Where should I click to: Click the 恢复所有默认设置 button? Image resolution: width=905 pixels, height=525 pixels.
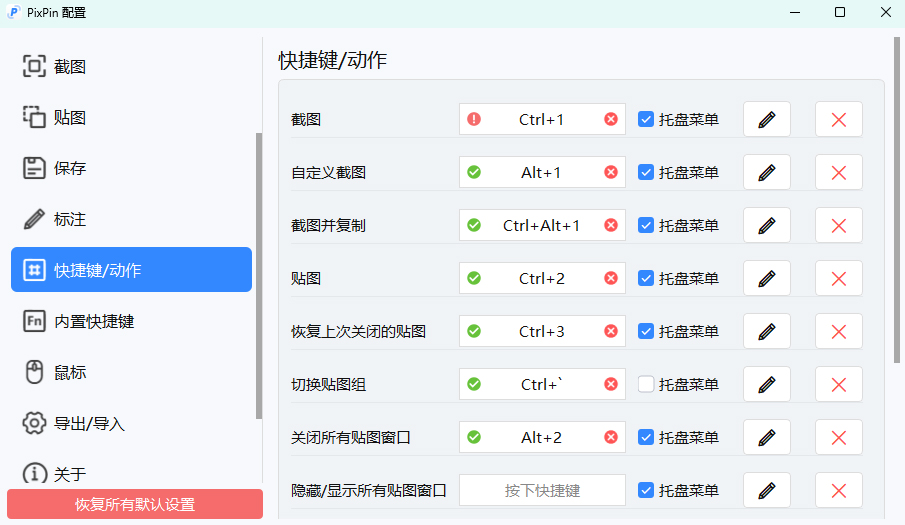(x=135, y=504)
